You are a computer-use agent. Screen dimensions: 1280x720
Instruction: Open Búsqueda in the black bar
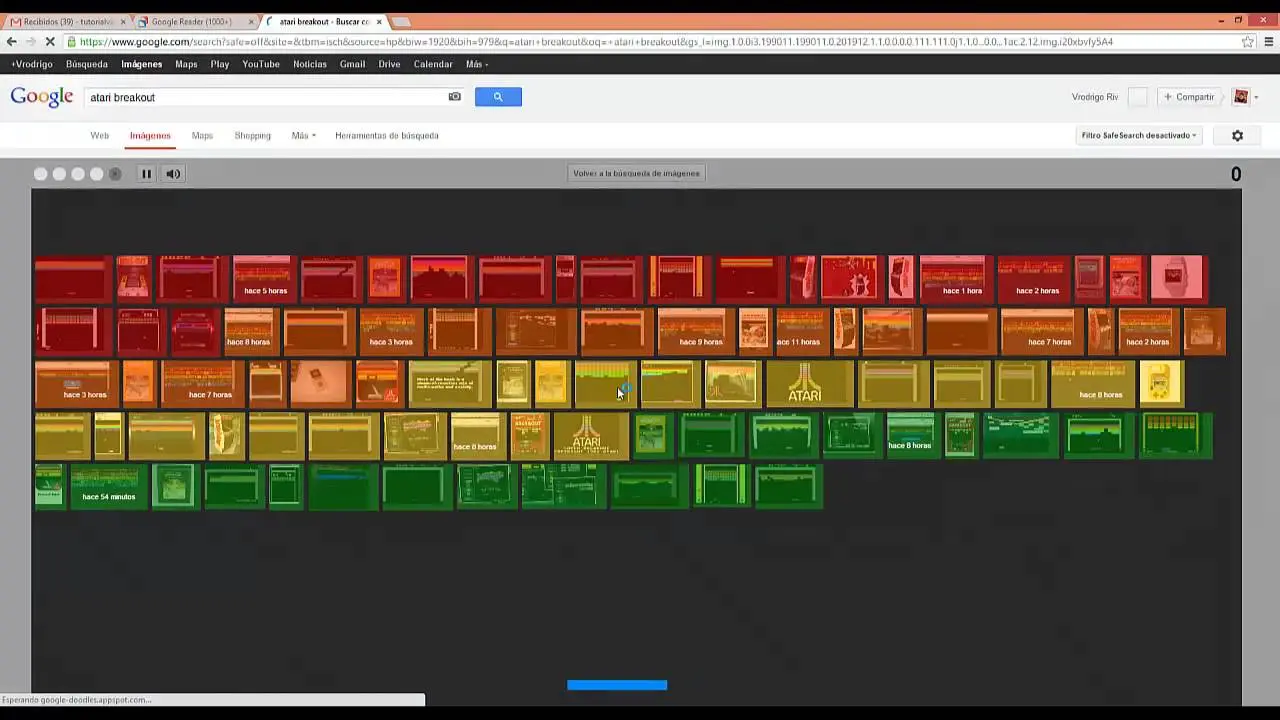pyautogui.click(x=87, y=64)
